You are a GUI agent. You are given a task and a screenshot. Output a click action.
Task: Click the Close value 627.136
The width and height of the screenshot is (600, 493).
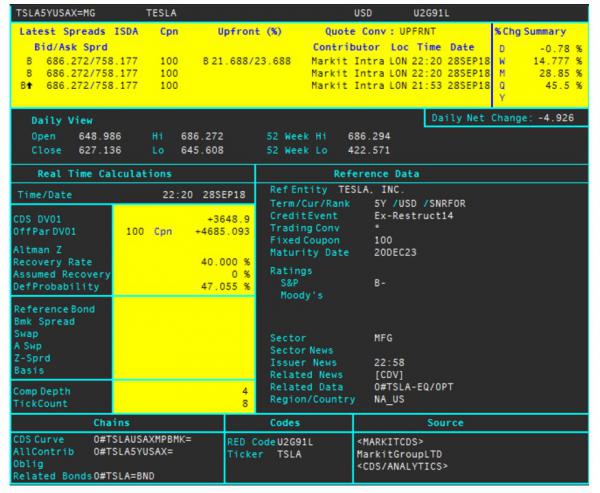coord(100,150)
